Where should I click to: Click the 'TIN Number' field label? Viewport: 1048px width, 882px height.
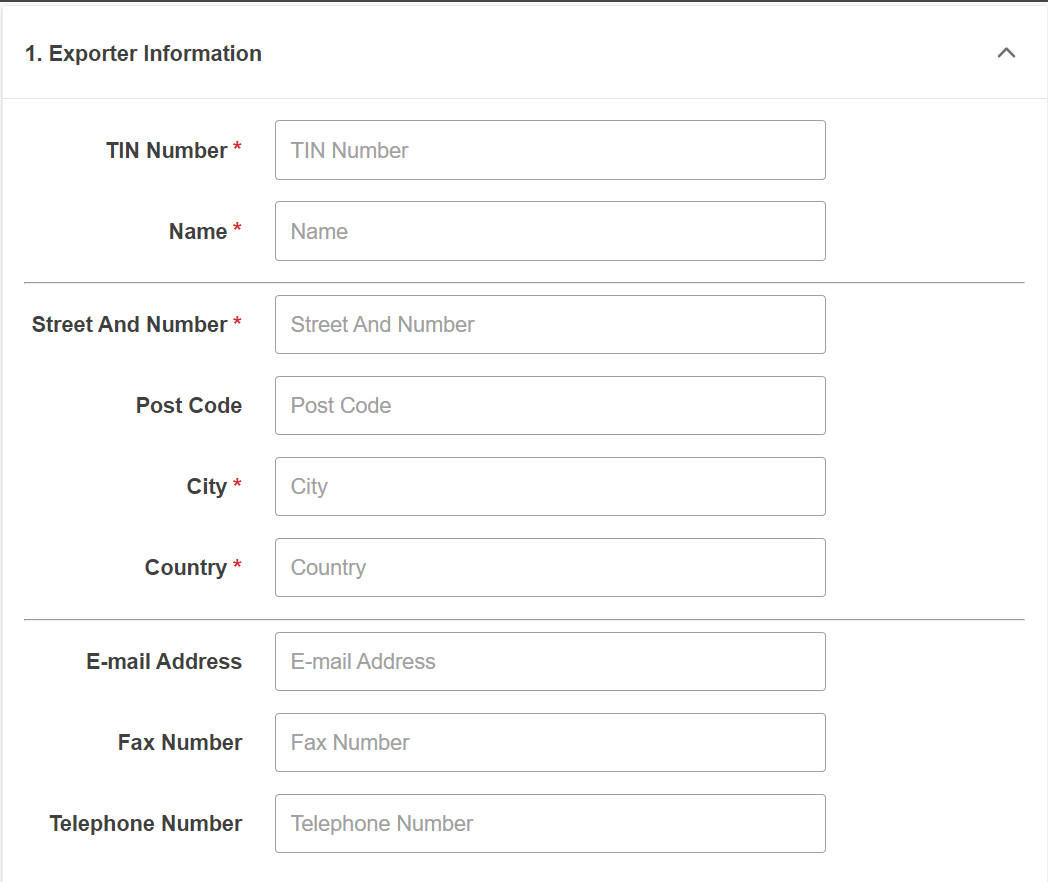[x=166, y=150]
